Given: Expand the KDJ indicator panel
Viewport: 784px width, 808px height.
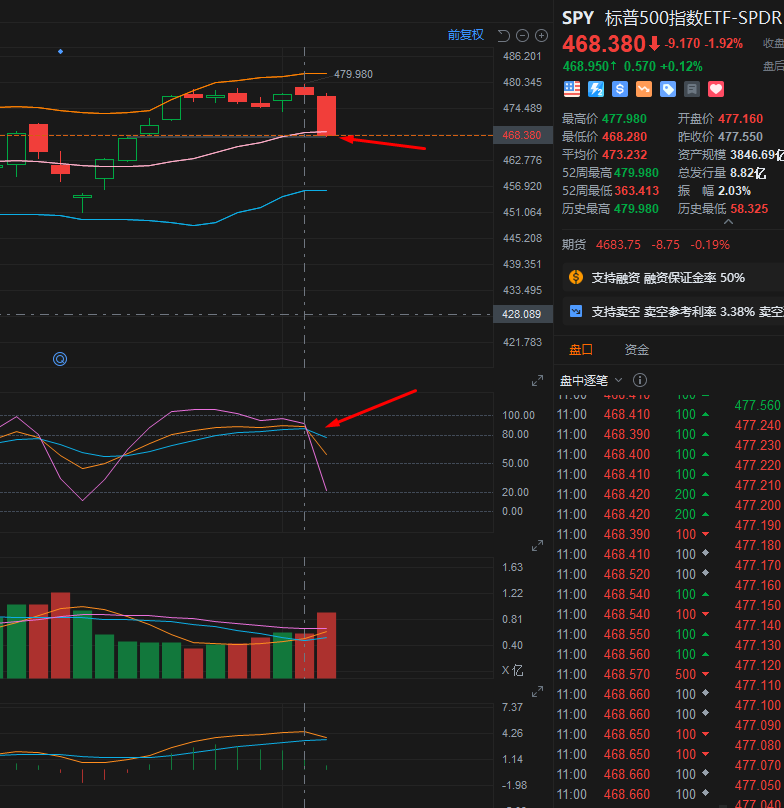Looking at the screenshot, I should (538, 381).
